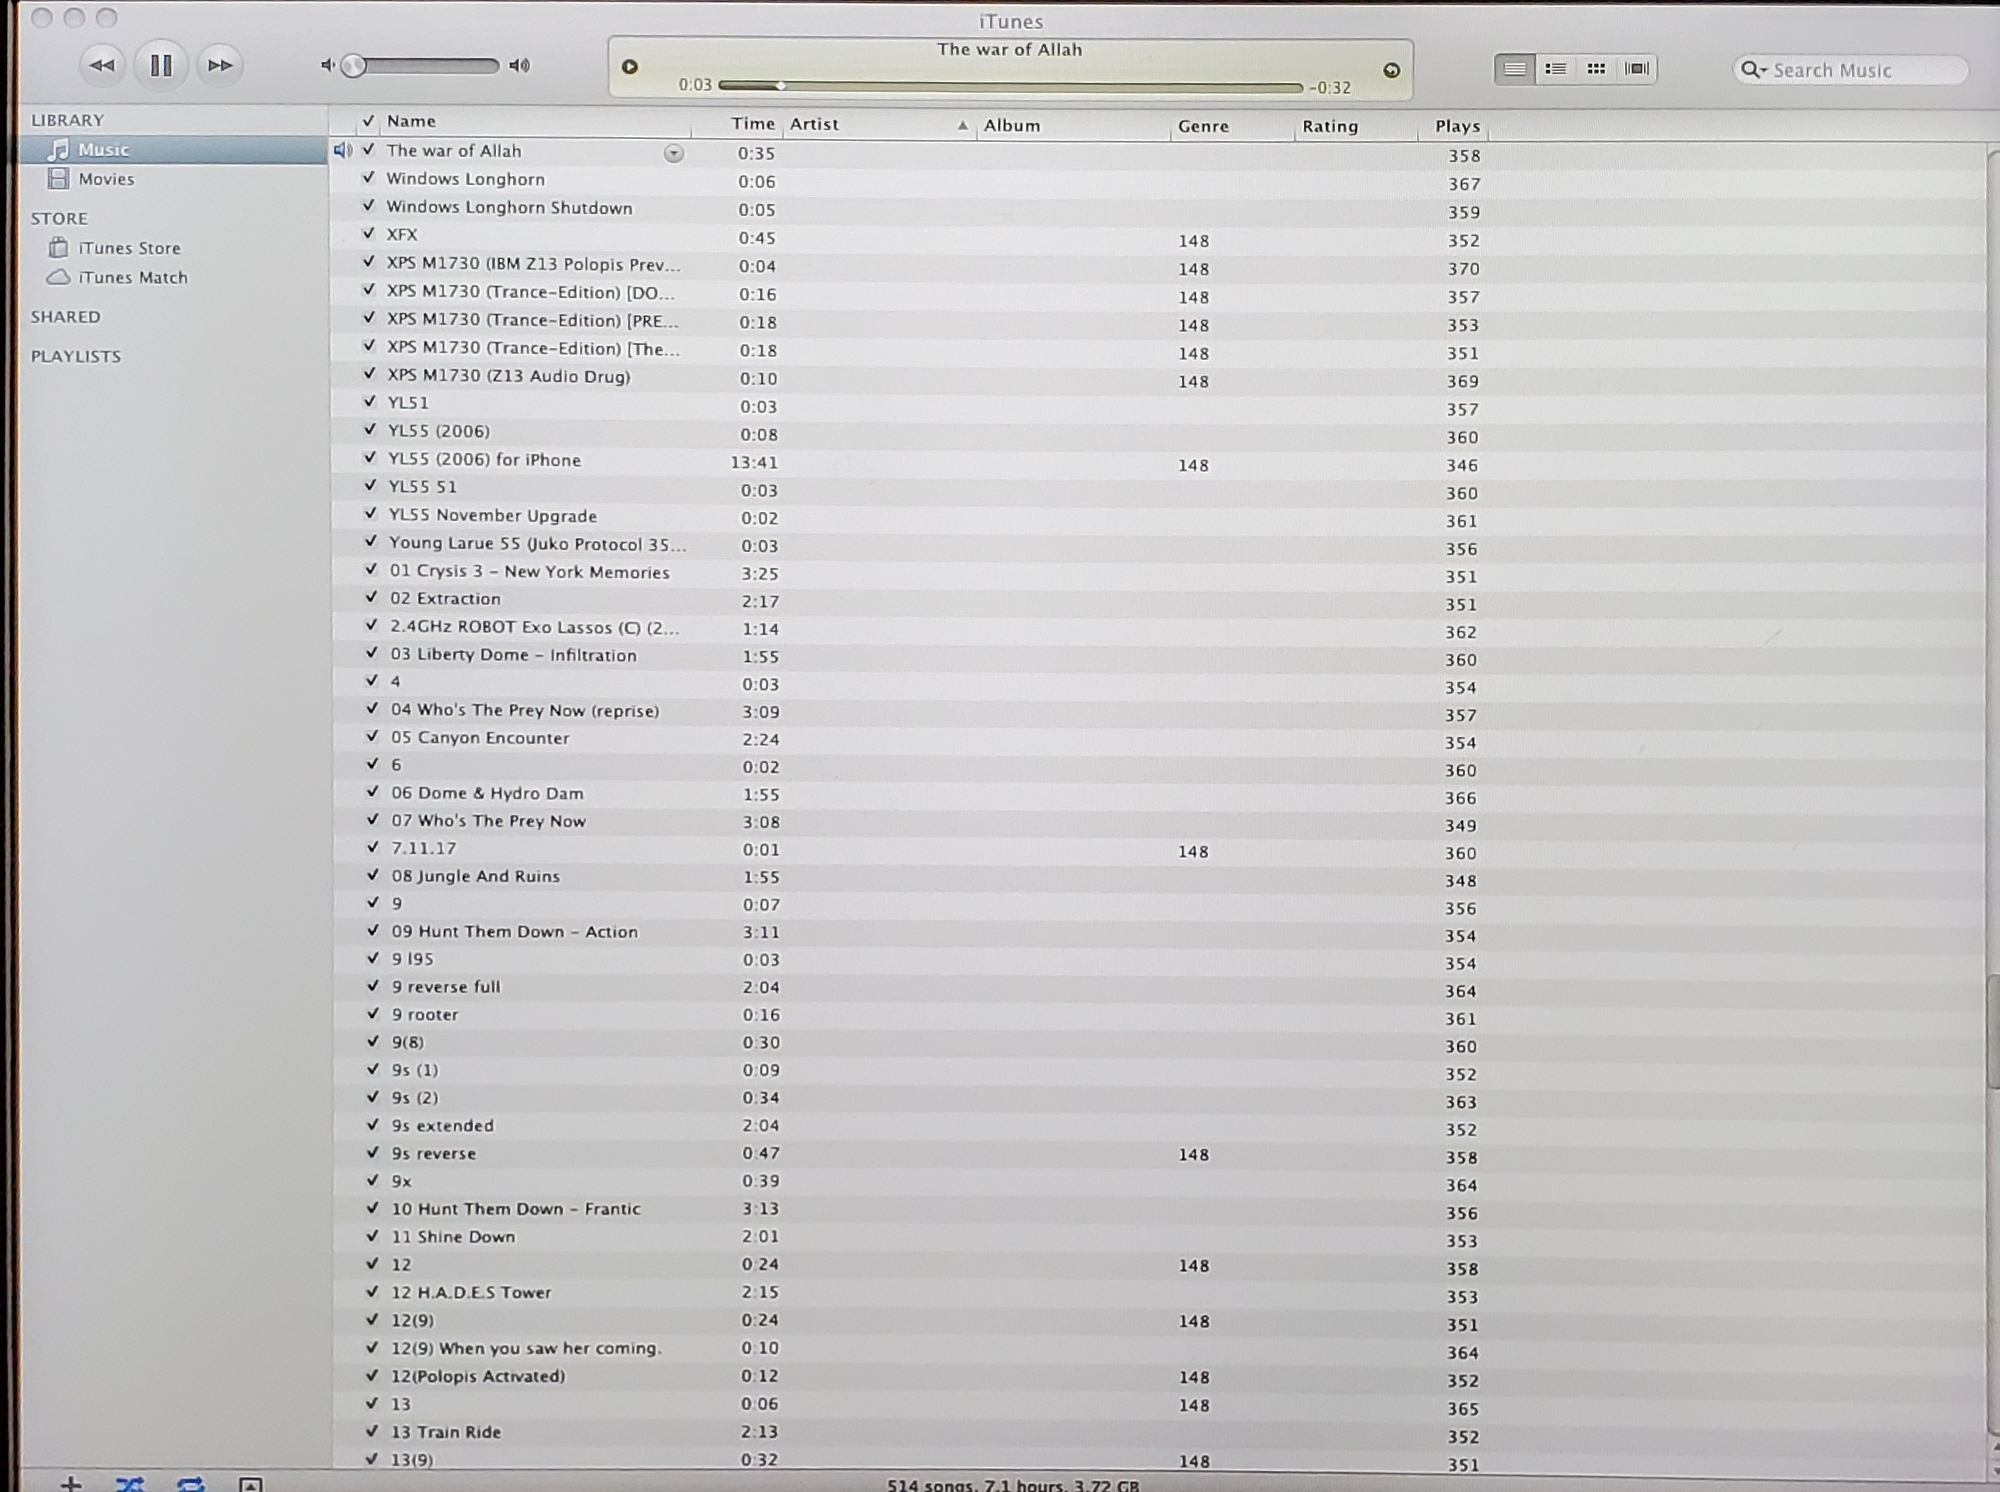
Task: Click the 514 songs status bar text
Action: pos(1012,1485)
